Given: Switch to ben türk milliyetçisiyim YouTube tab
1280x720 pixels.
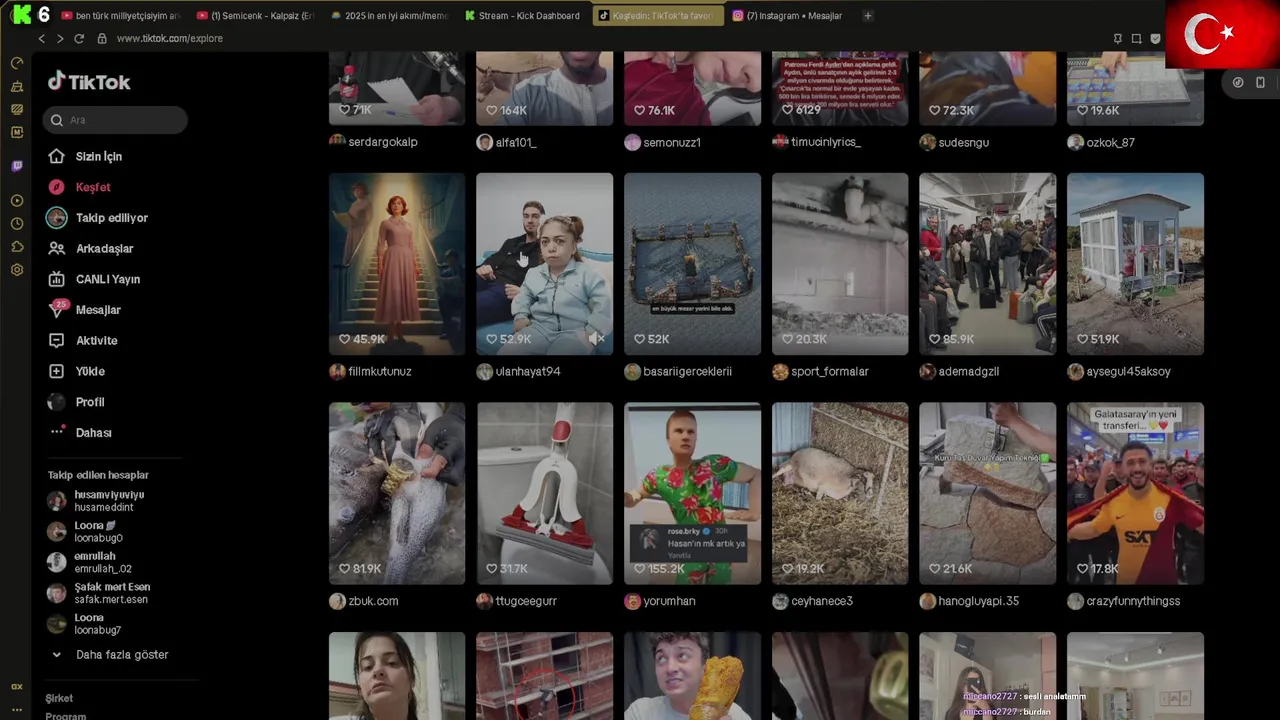Looking at the screenshot, I should point(121,16).
